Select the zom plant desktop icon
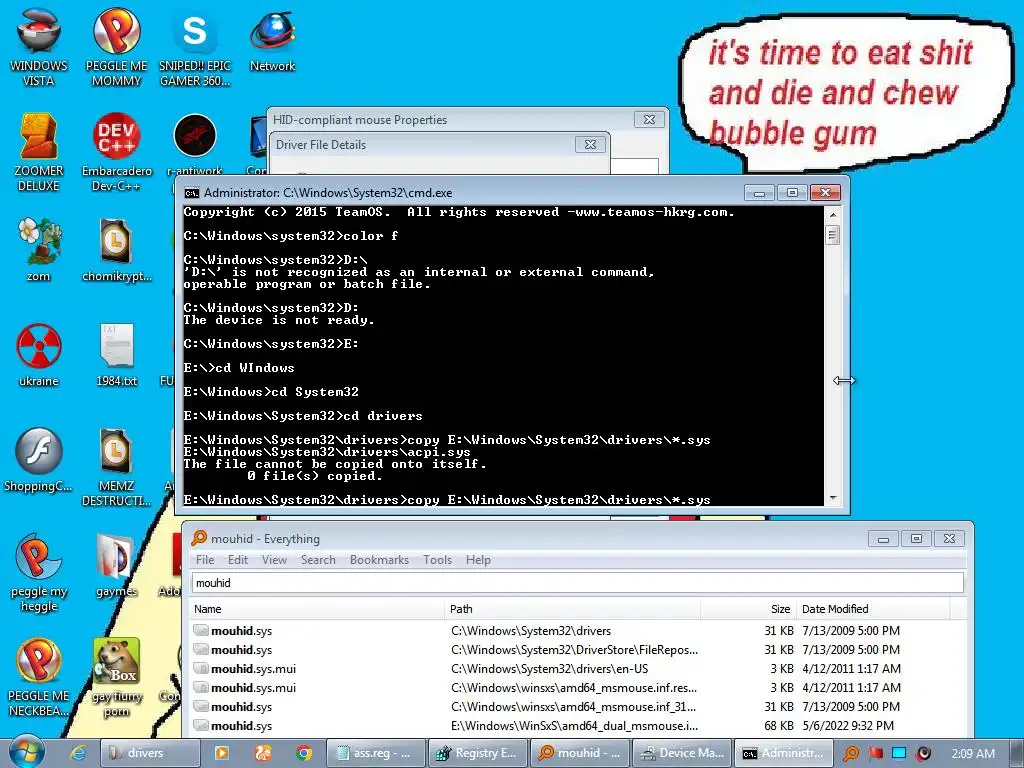 click(x=39, y=249)
